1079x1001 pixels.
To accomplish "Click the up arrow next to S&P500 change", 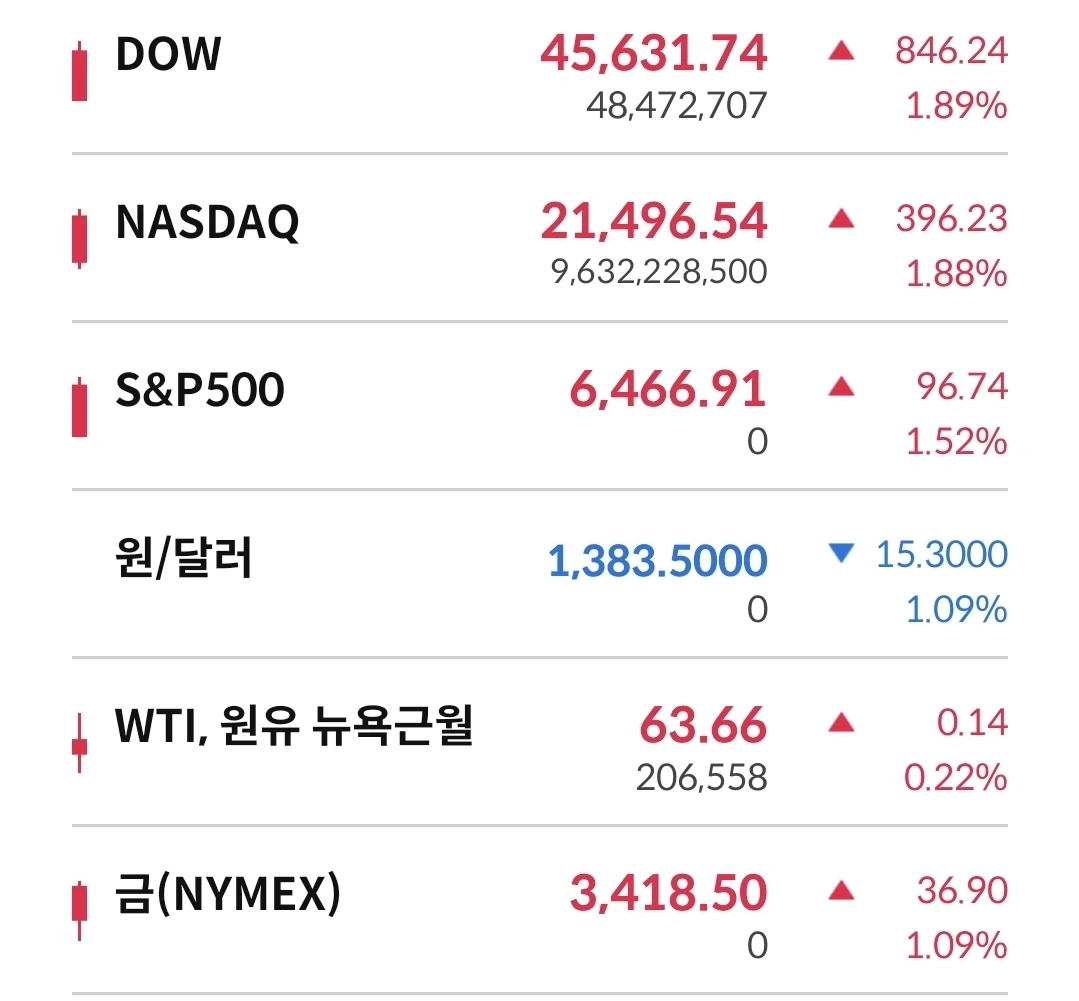I will [841, 387].
